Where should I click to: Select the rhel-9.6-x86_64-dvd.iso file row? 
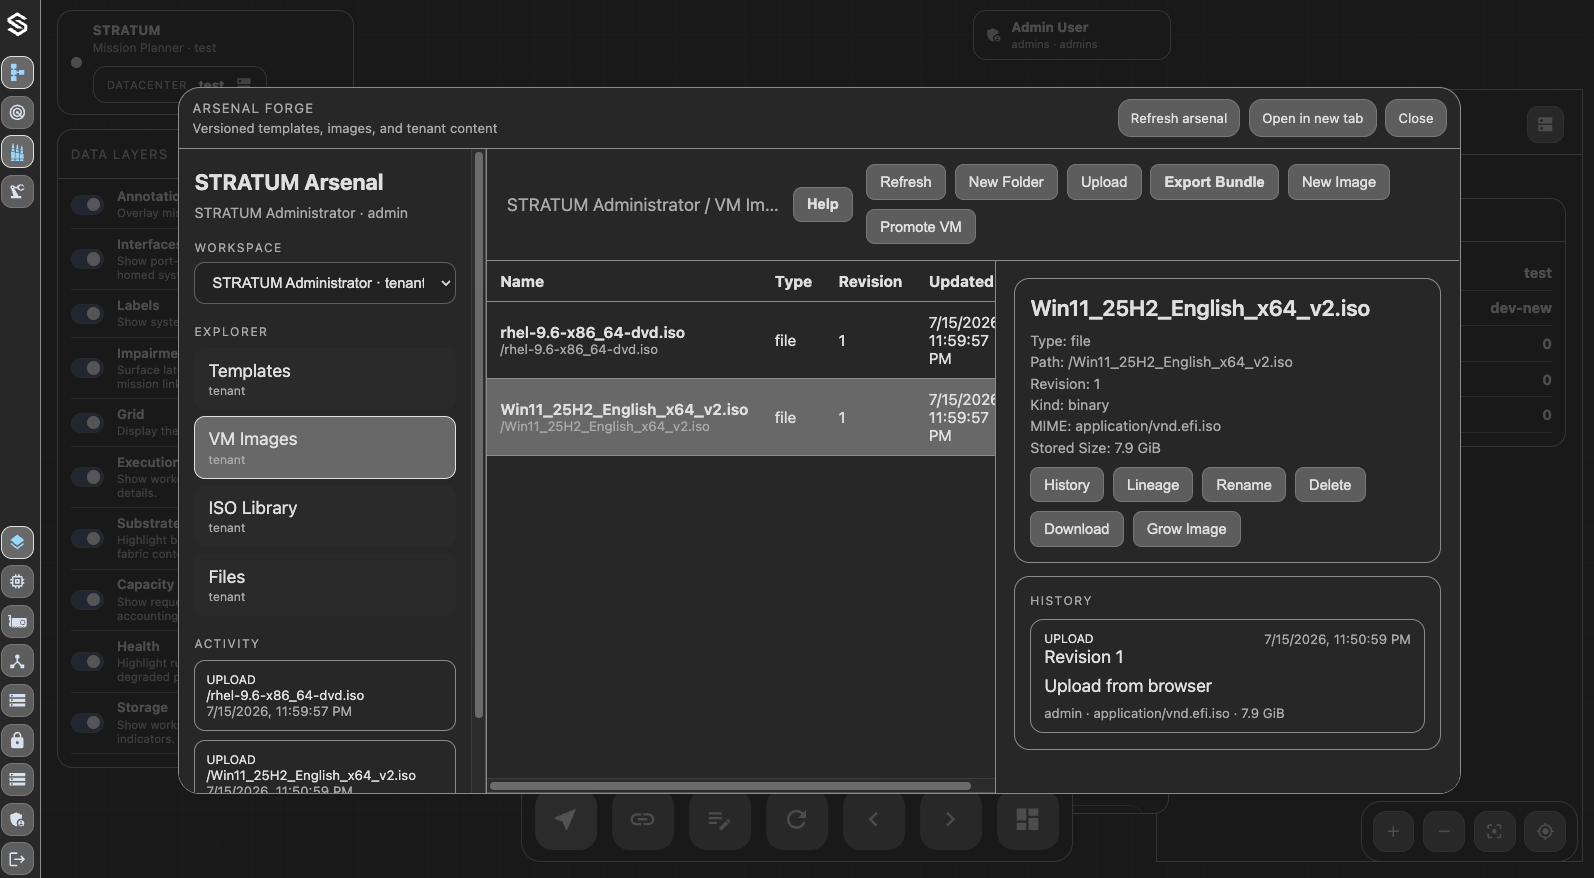[741, 340]
